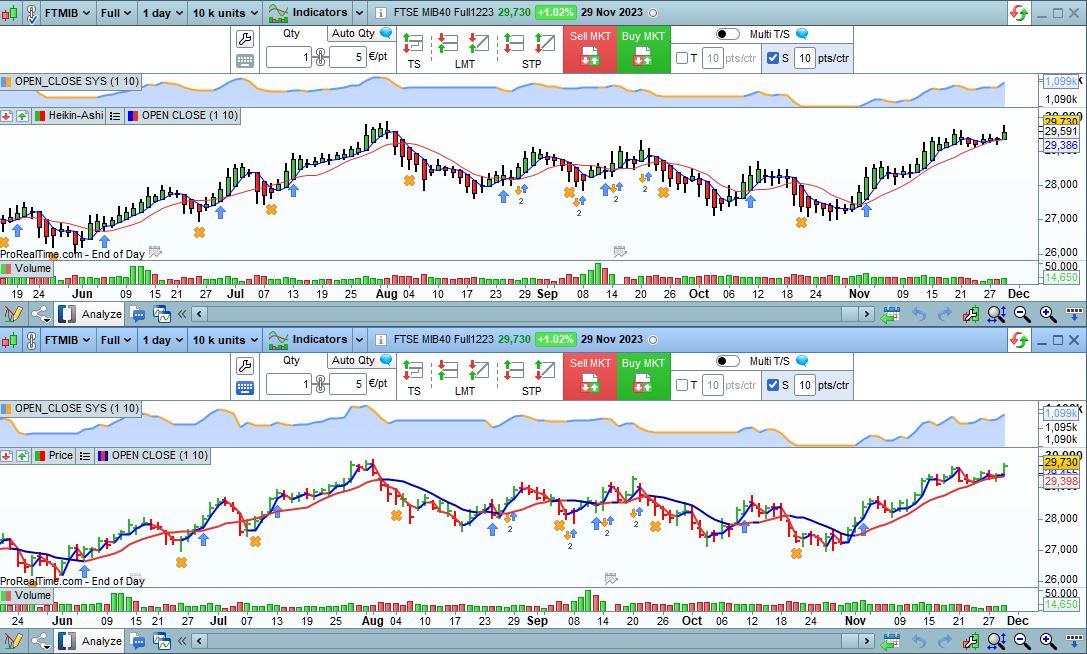Viewport: 1087px width, 654px height.
Task: Click the first LMT limit order icon in top chart
Action: 448,44
